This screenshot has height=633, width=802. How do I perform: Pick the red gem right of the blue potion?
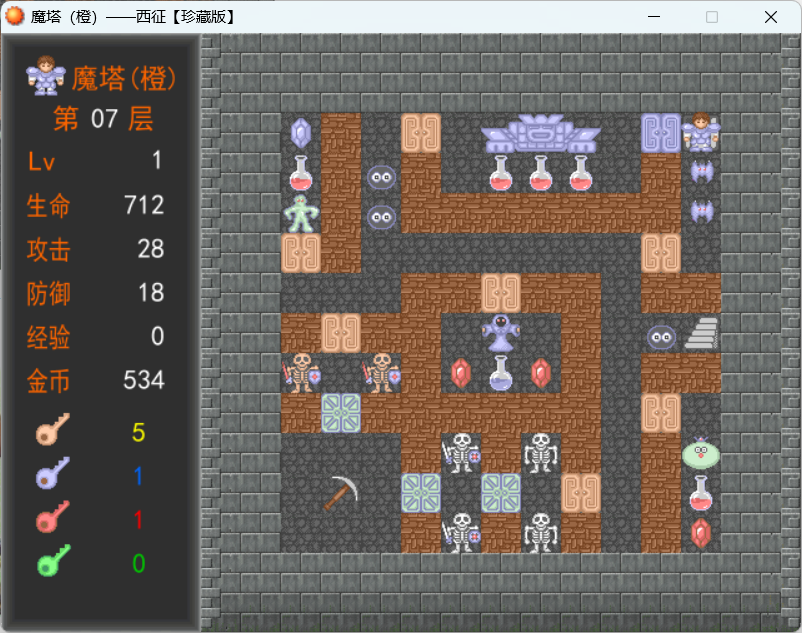[x=541, y=373]
